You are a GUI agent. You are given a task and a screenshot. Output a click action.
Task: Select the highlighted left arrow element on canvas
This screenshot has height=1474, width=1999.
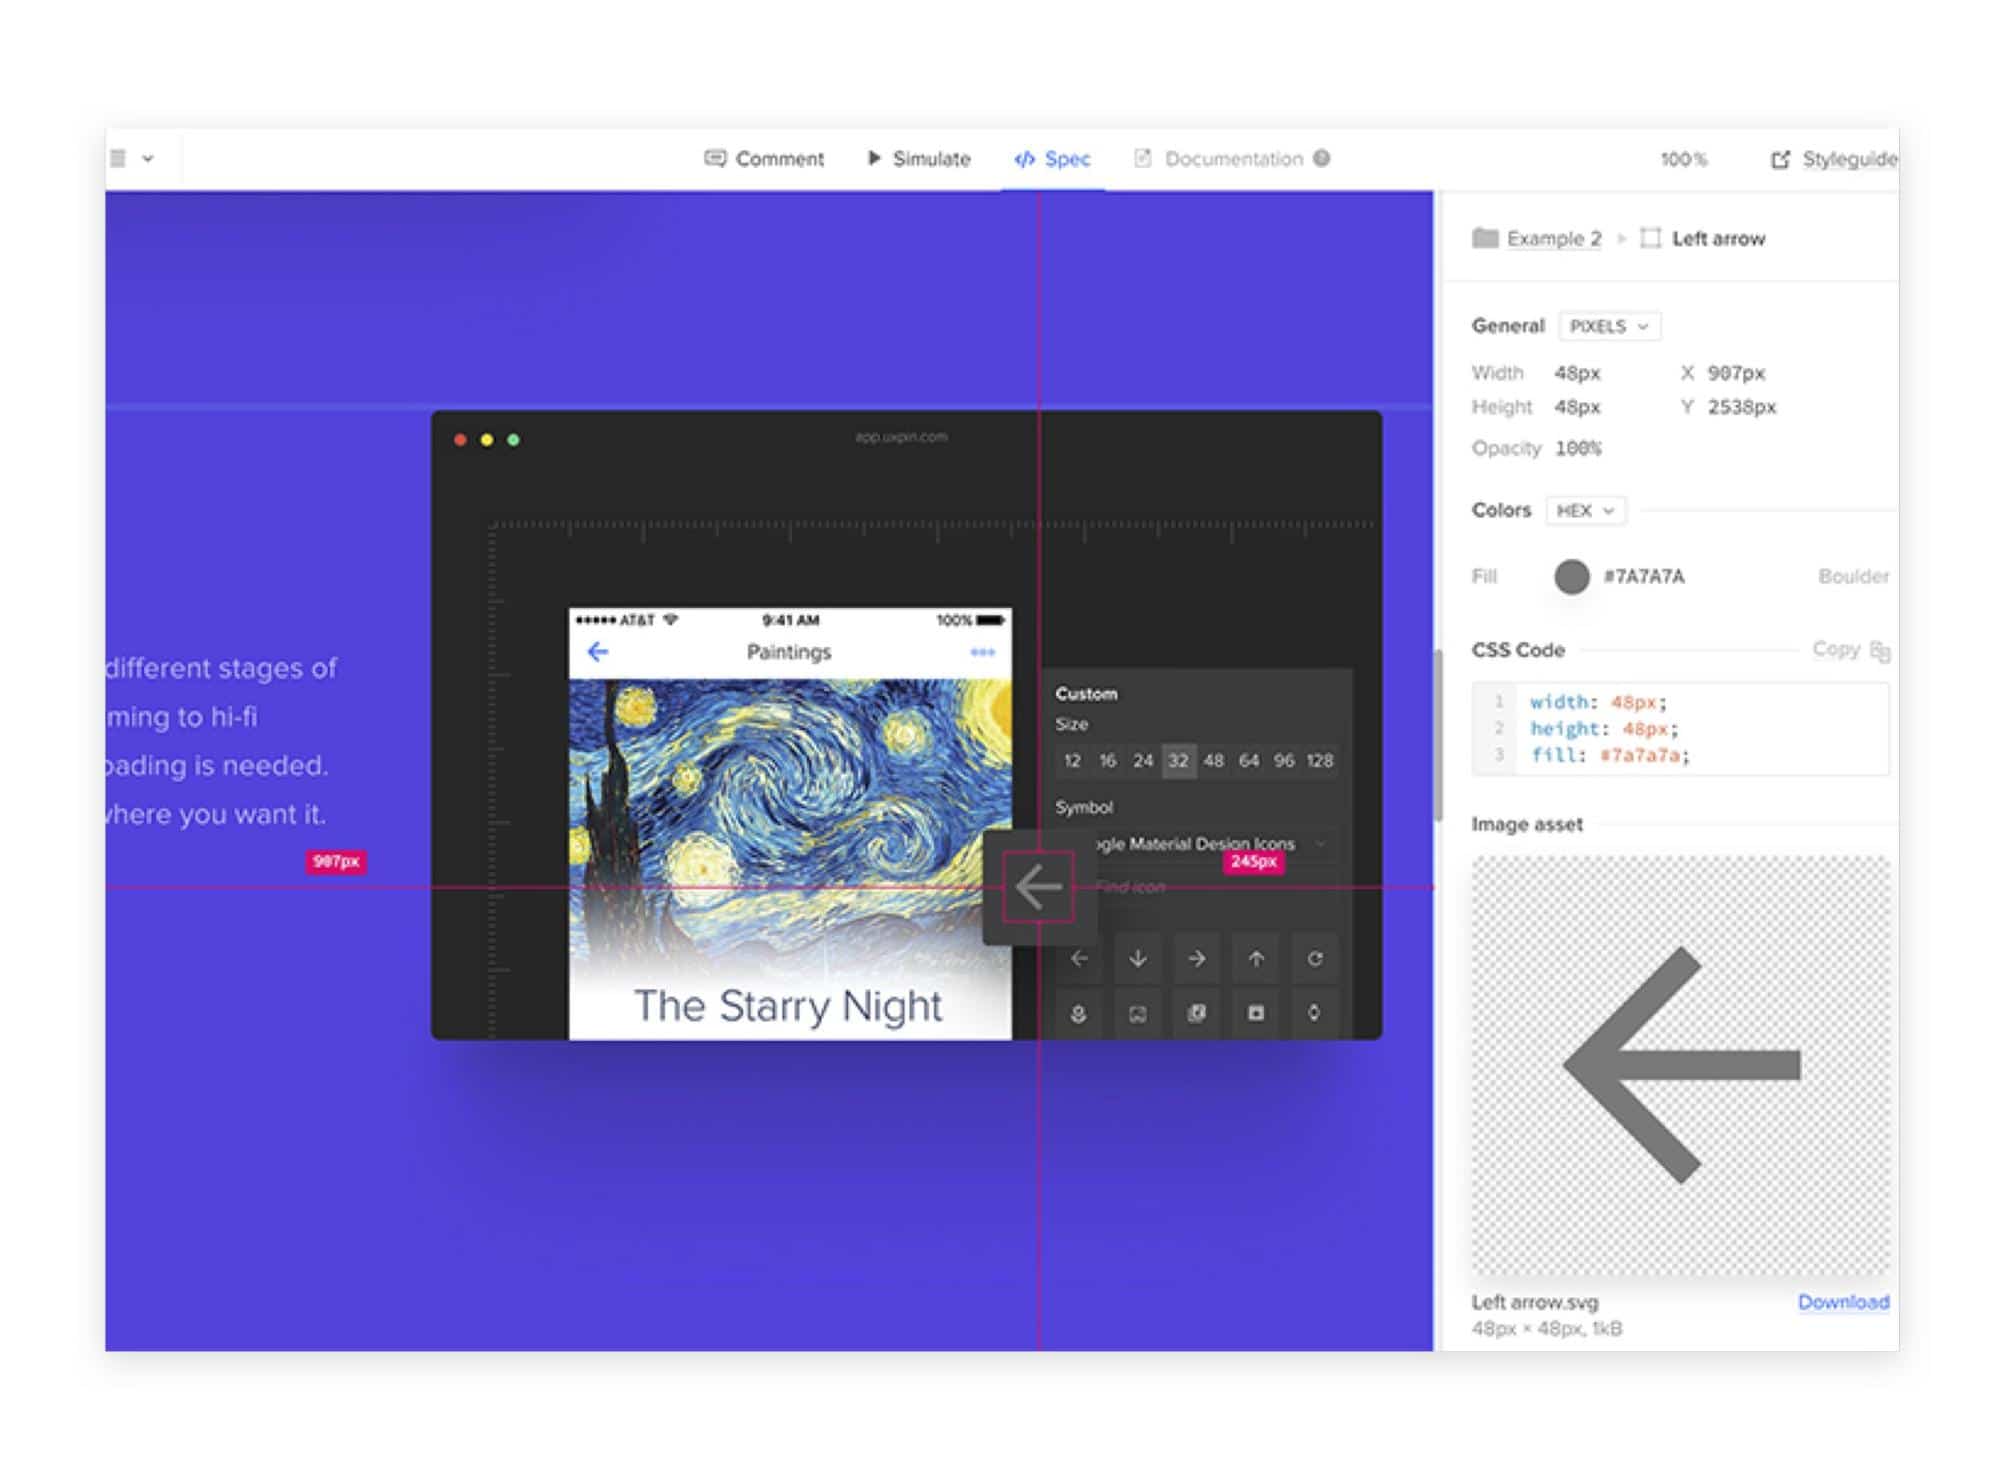tap(1038, 887)
